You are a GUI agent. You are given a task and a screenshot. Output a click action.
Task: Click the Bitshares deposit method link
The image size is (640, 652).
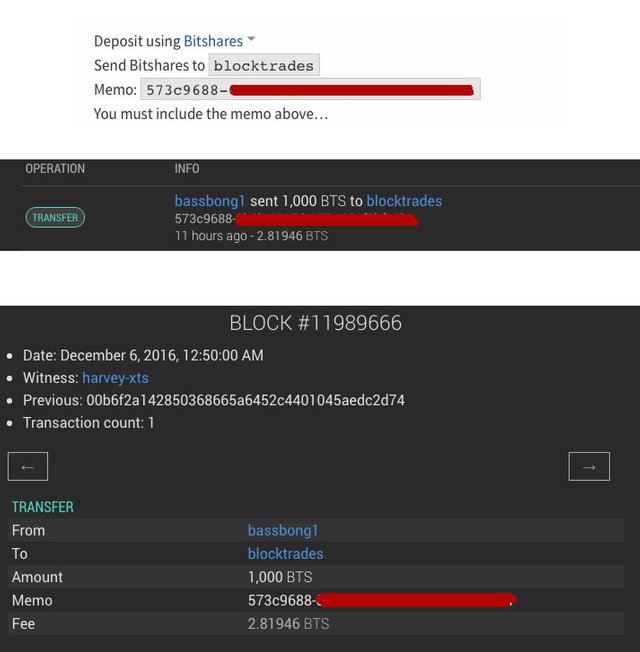click(213, 41)
